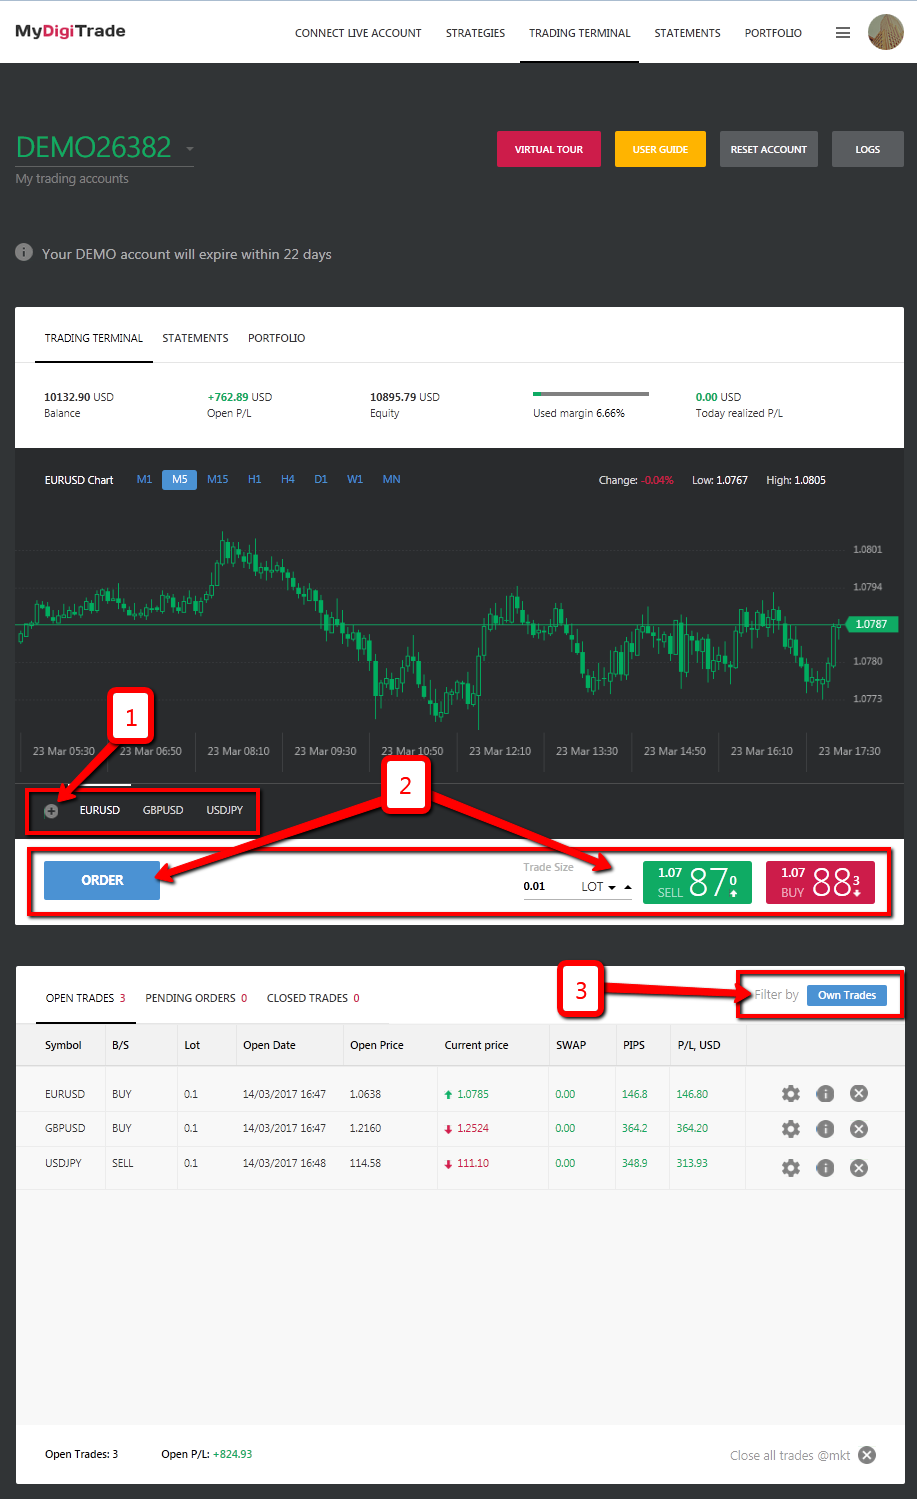Image resolution: width=917 pixels, height=1499 pixels.
Task: Add a symbol with the plus icon
Action: click(51, 811)
